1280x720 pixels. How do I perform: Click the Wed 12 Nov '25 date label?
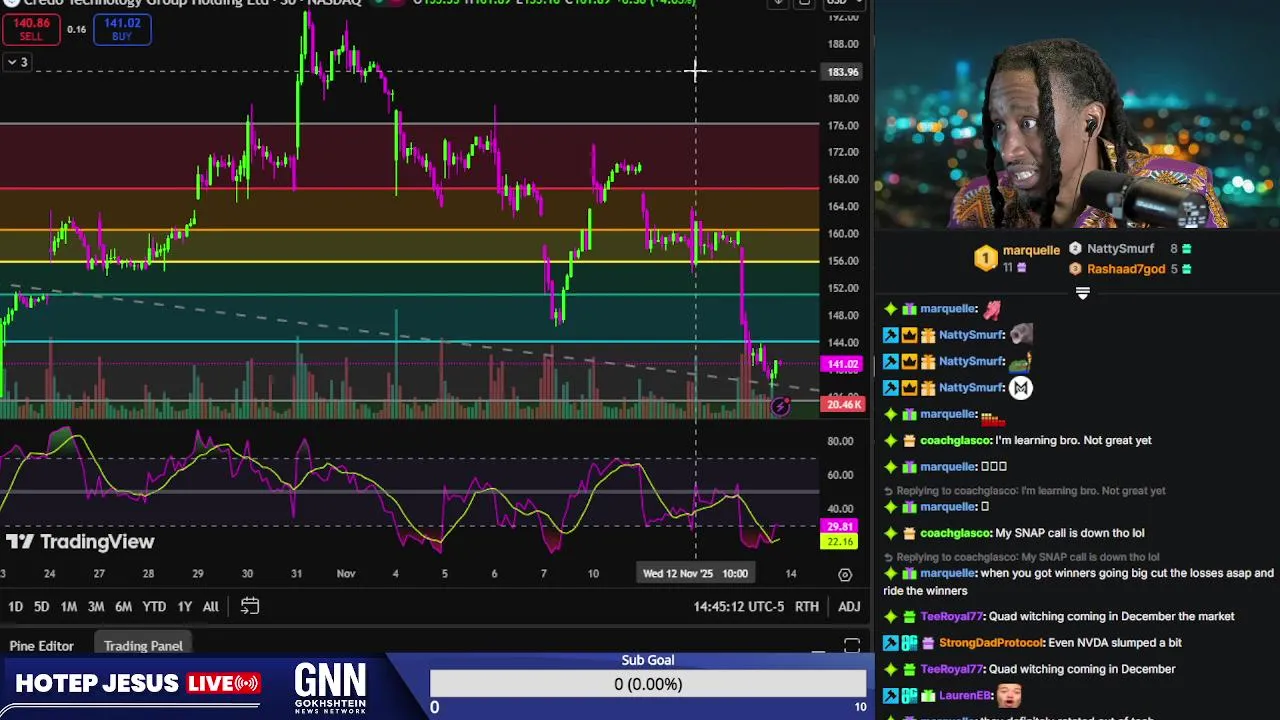tap(696, 574)
